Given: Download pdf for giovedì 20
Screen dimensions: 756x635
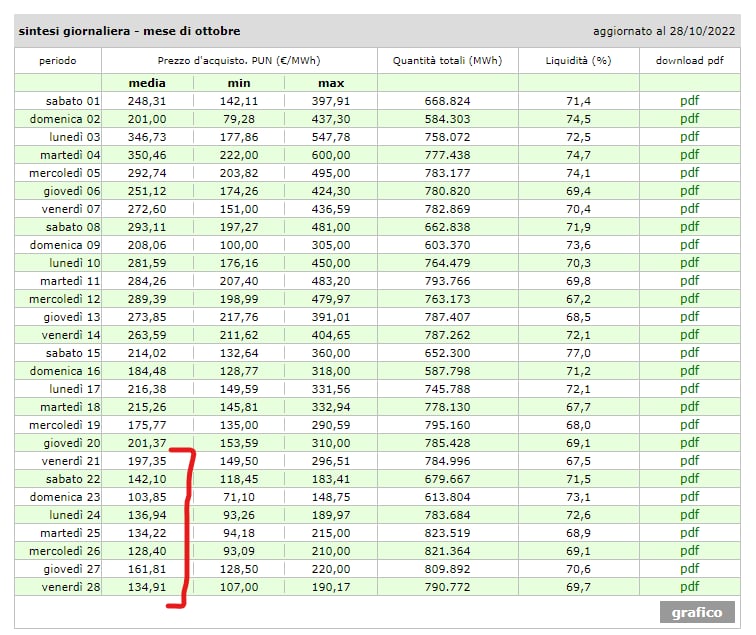Looking at the screenshot, I should [689, 443].
